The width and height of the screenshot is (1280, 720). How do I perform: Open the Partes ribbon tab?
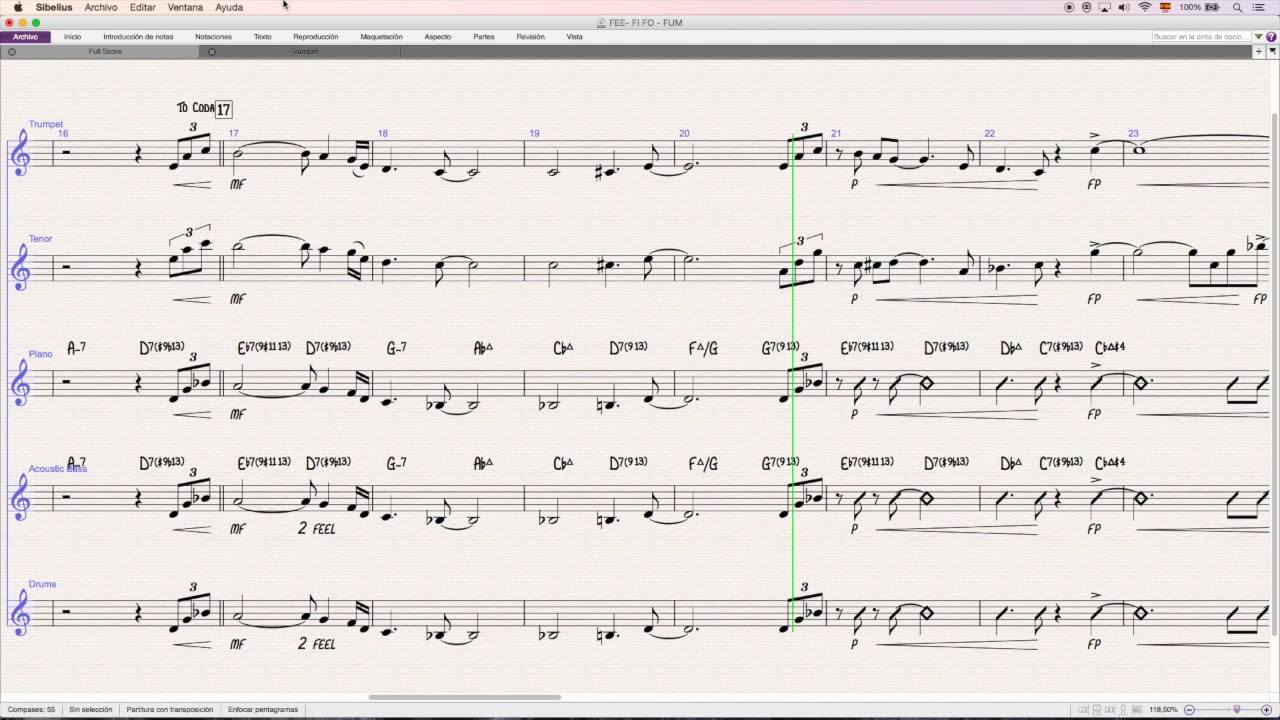[484, 37]
